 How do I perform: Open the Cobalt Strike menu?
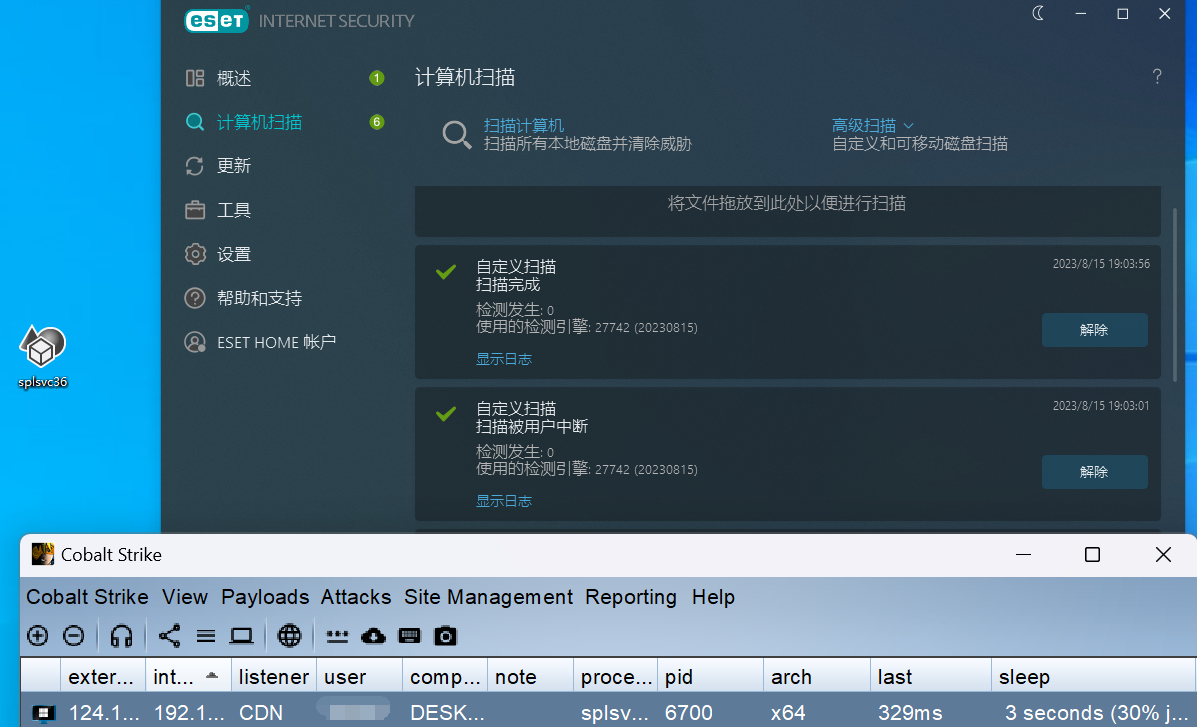pyautogui.click(x=87, y=596)
